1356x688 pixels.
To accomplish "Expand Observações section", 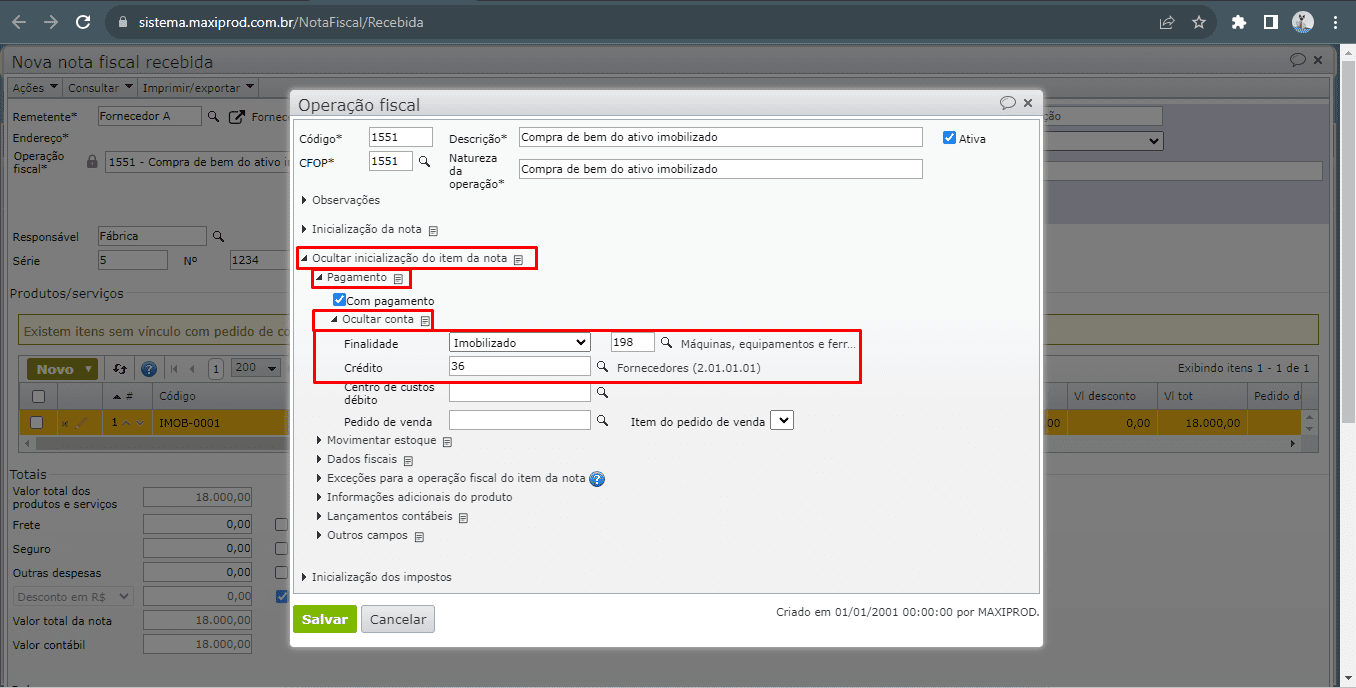I will [340, 200].
